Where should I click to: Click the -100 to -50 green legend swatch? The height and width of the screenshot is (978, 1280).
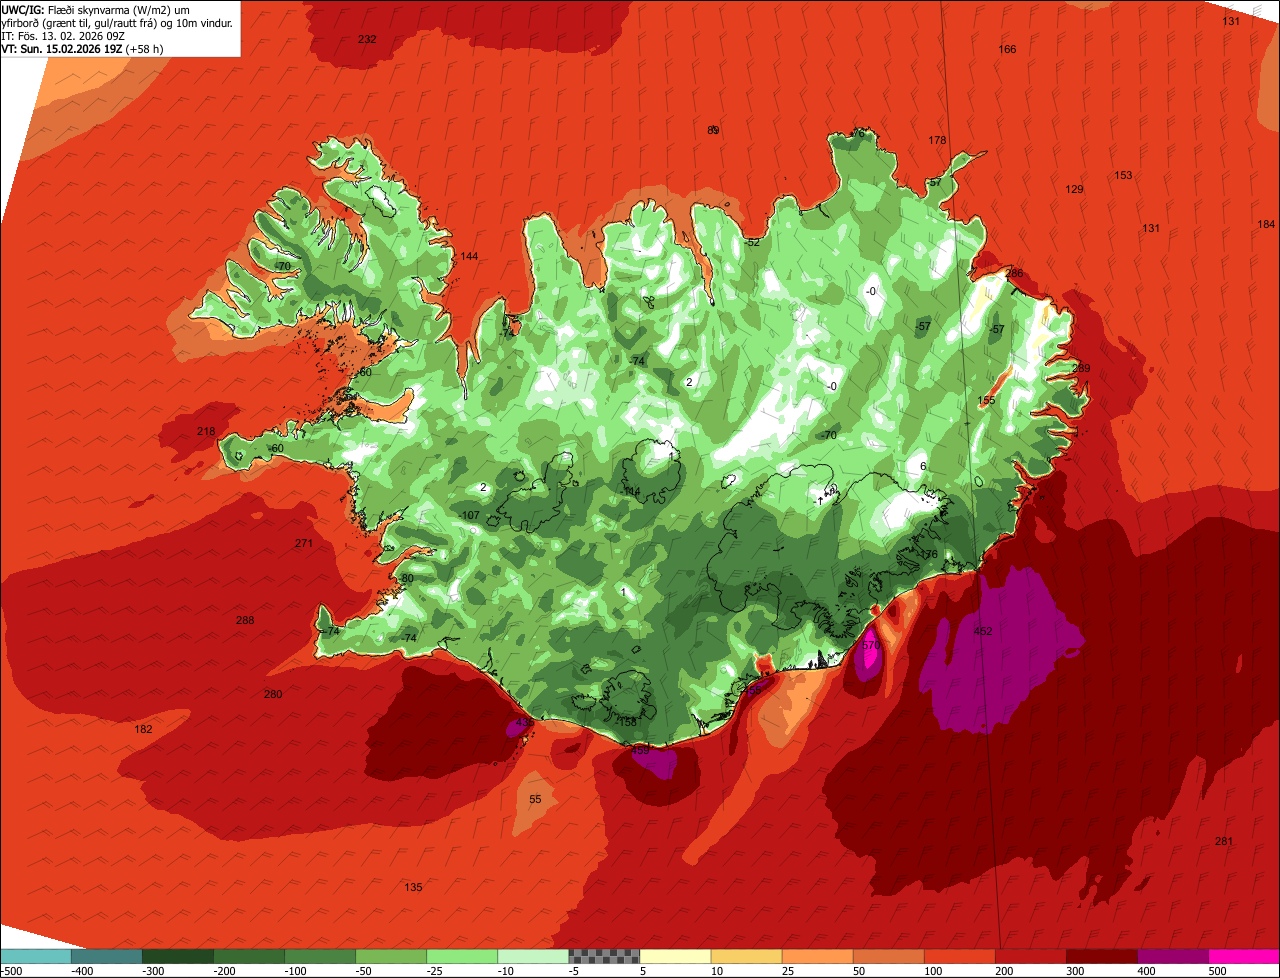click(320, 956)
